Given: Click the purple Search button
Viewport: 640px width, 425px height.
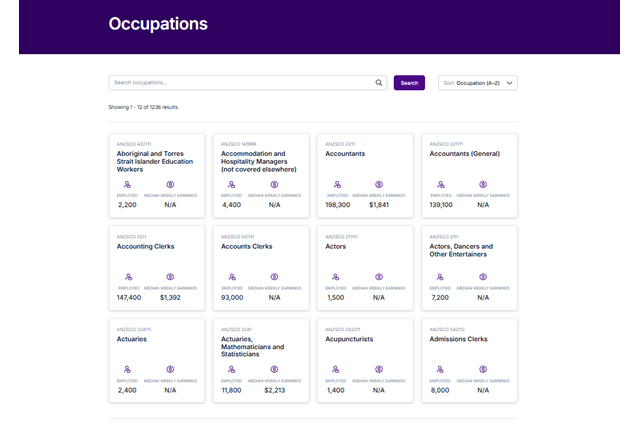Looking at the screenshot, I should pos(409,83).
